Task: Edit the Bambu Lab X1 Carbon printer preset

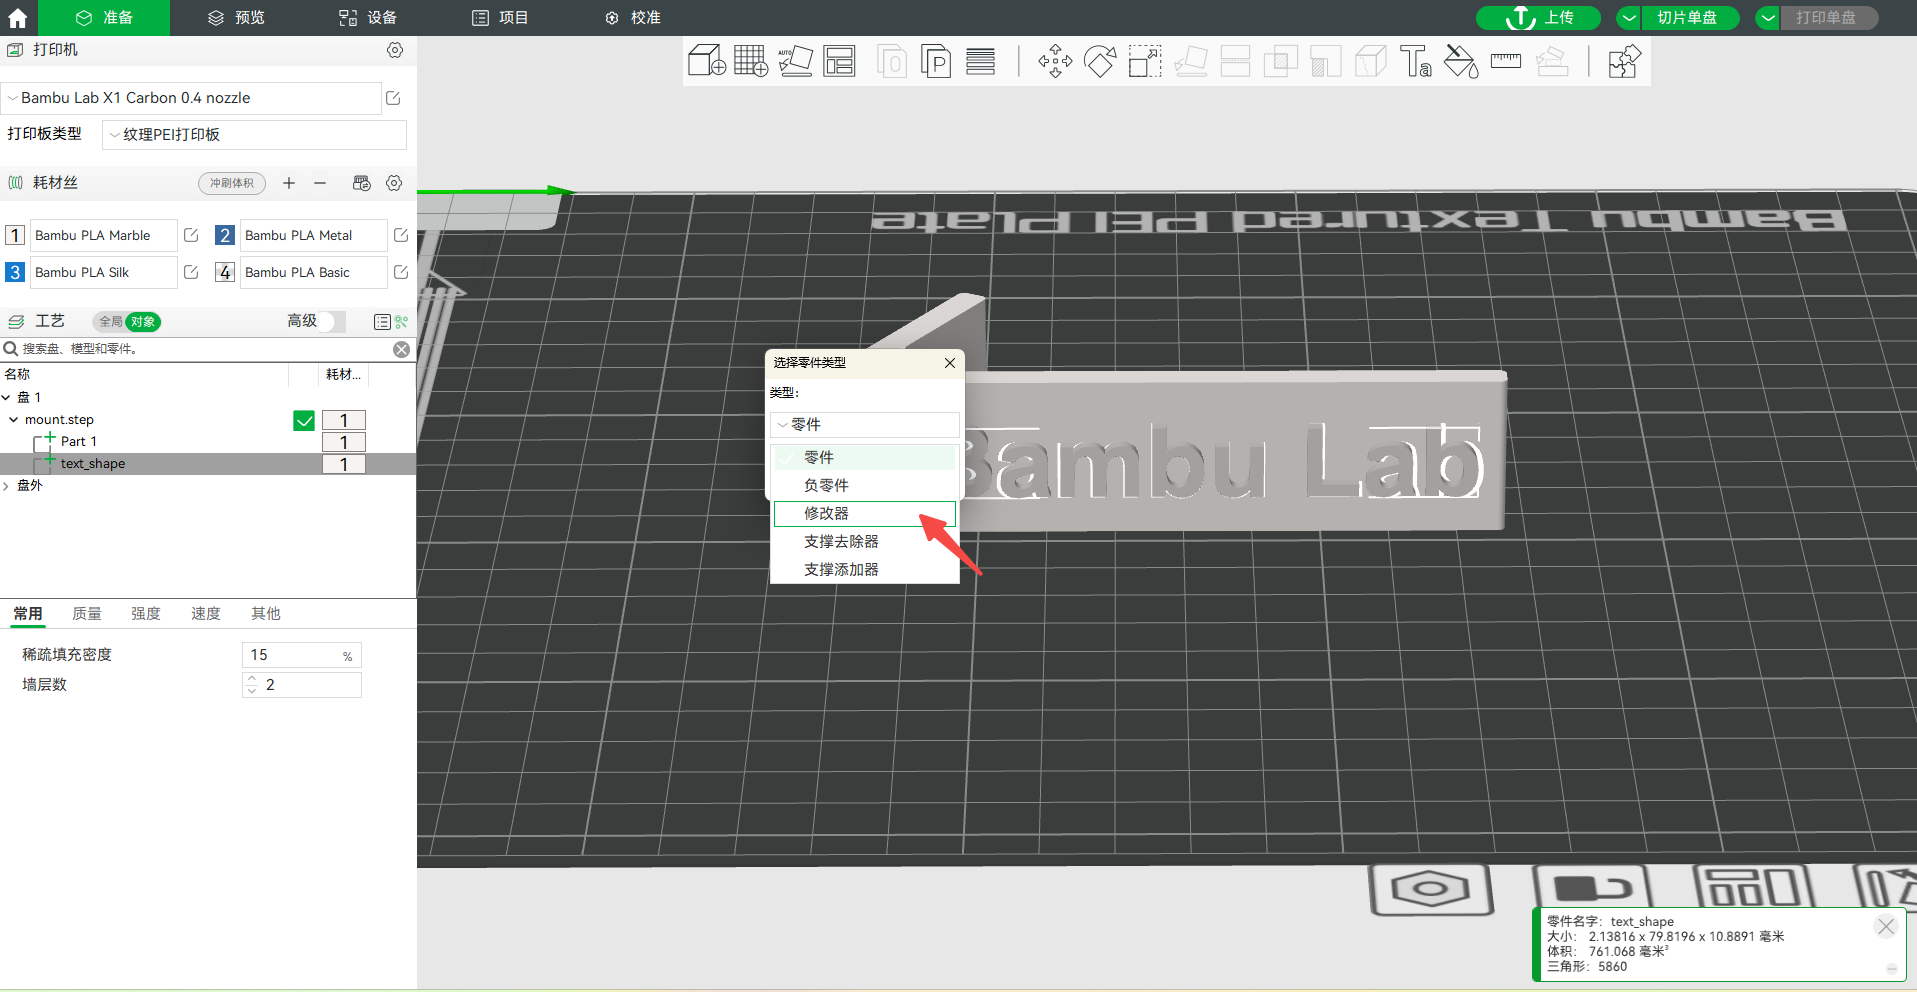Action: tap(393, 98)
